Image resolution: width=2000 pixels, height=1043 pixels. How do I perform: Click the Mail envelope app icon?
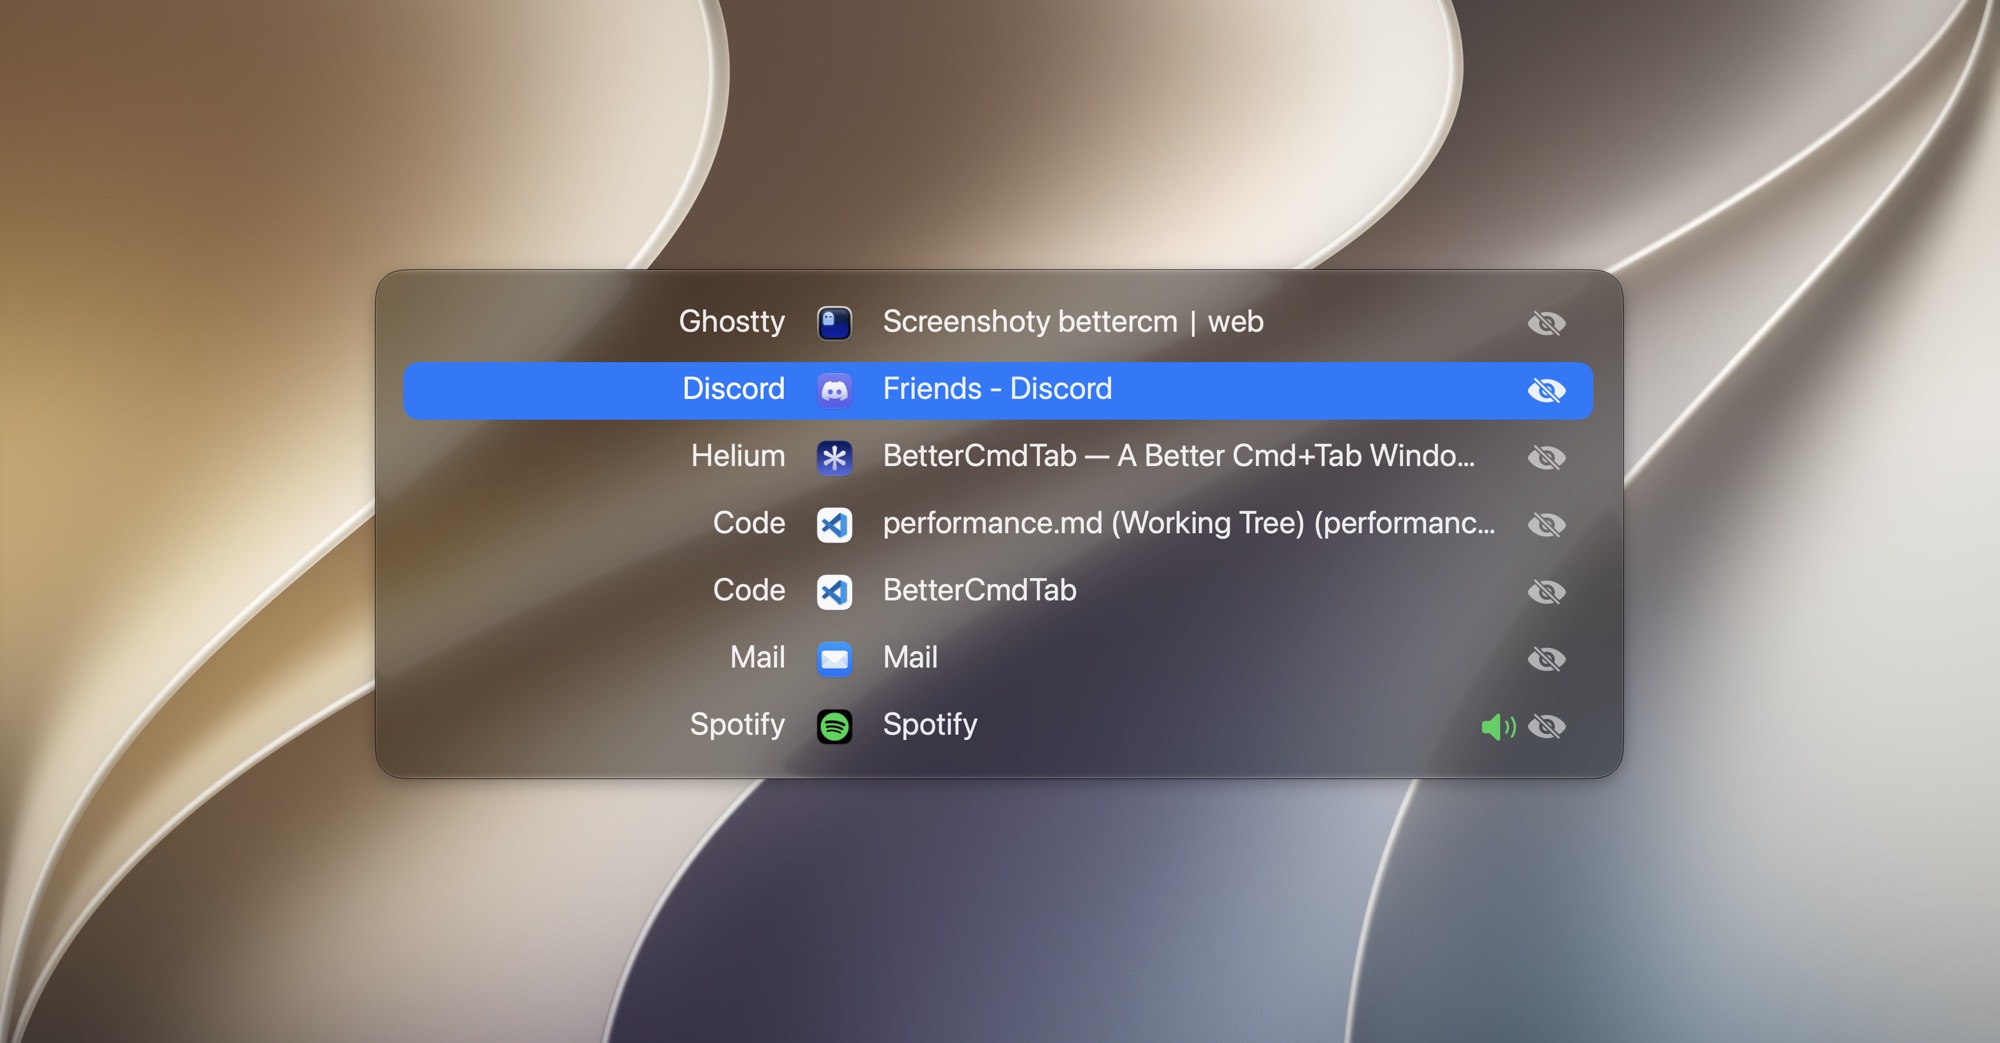pyautogui.click(x=834, y=658)
